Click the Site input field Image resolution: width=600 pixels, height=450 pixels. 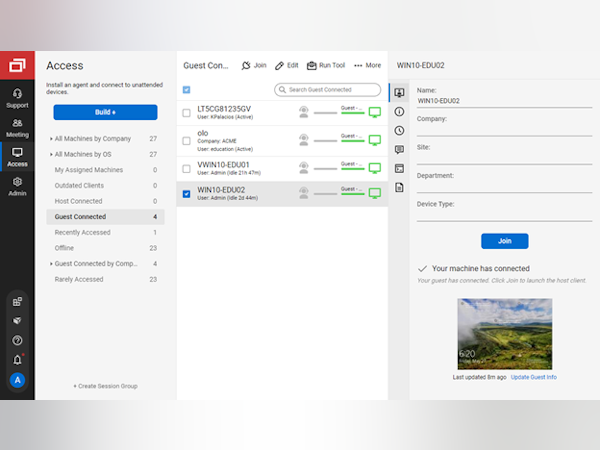[504, 158]
